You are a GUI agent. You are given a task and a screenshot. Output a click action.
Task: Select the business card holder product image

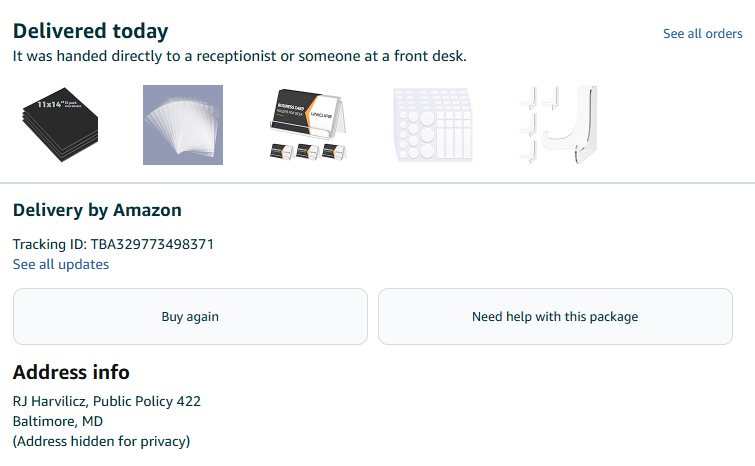309,125
